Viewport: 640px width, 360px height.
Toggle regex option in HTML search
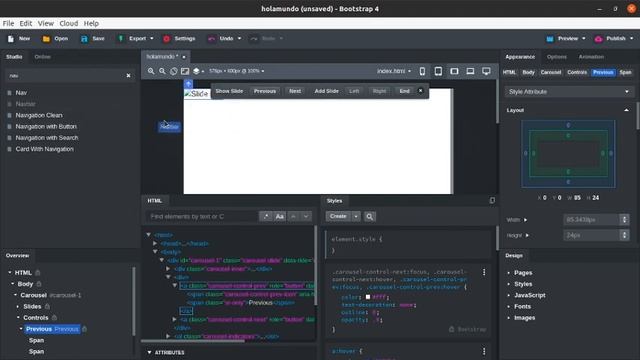pos(266,216)
